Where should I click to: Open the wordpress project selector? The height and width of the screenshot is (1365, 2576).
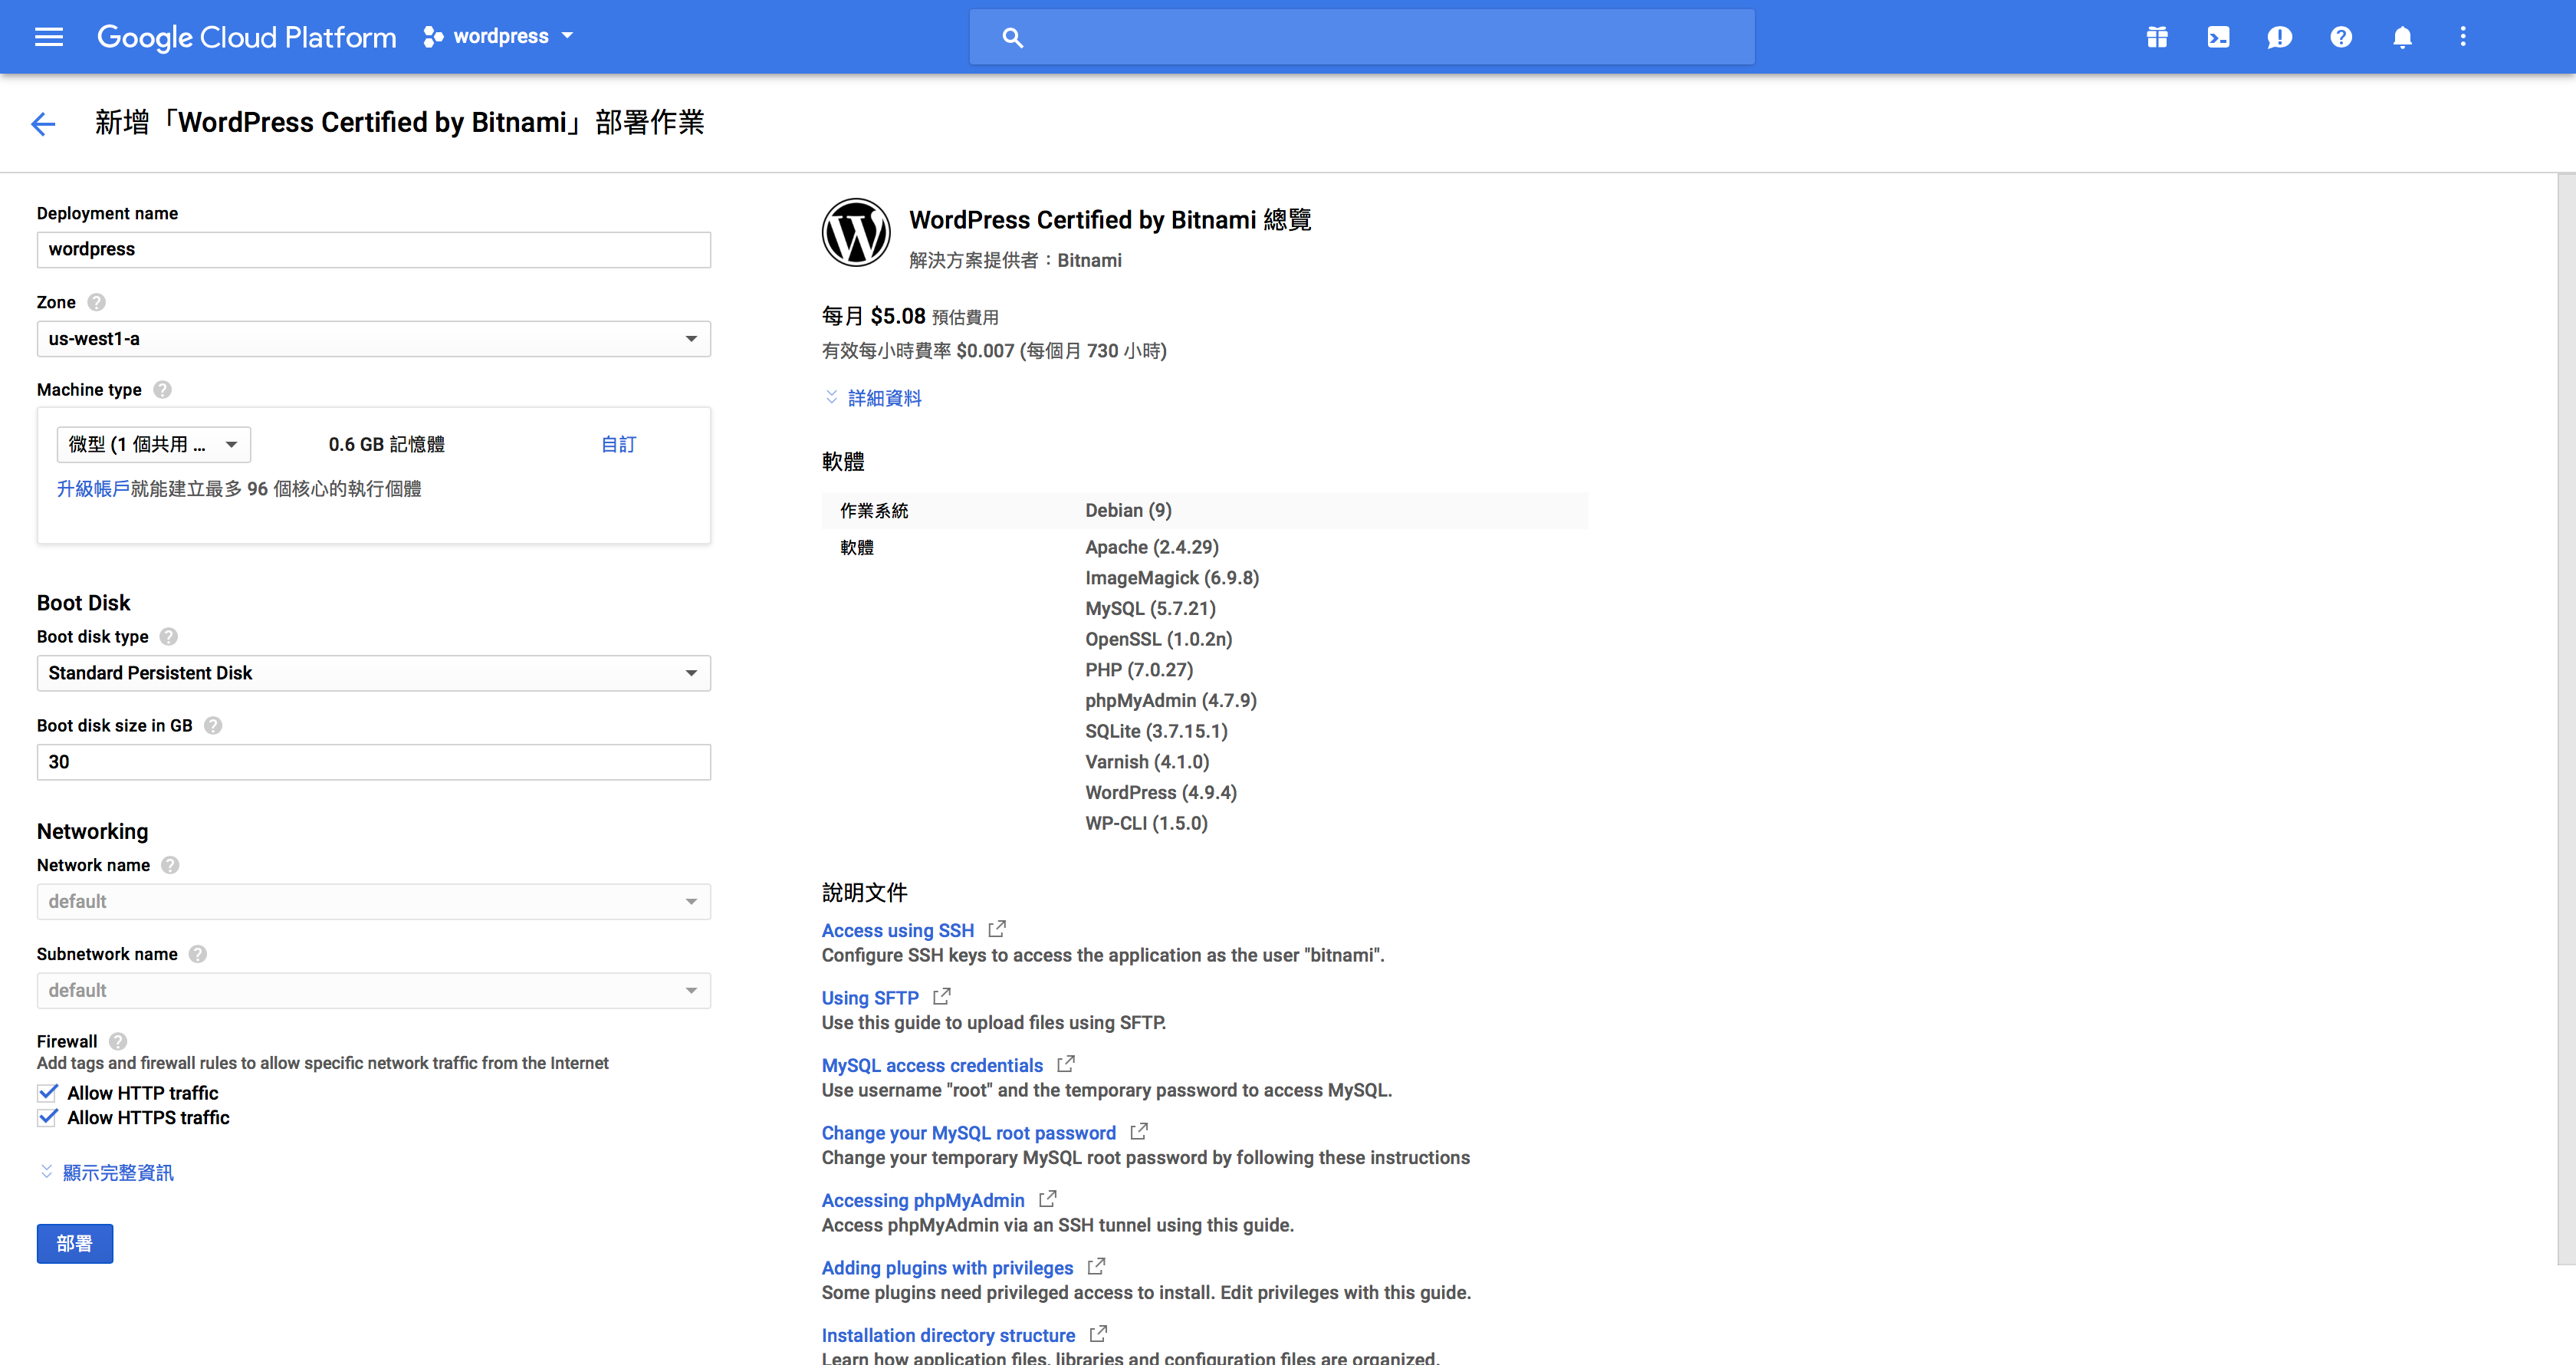point(500,37)
